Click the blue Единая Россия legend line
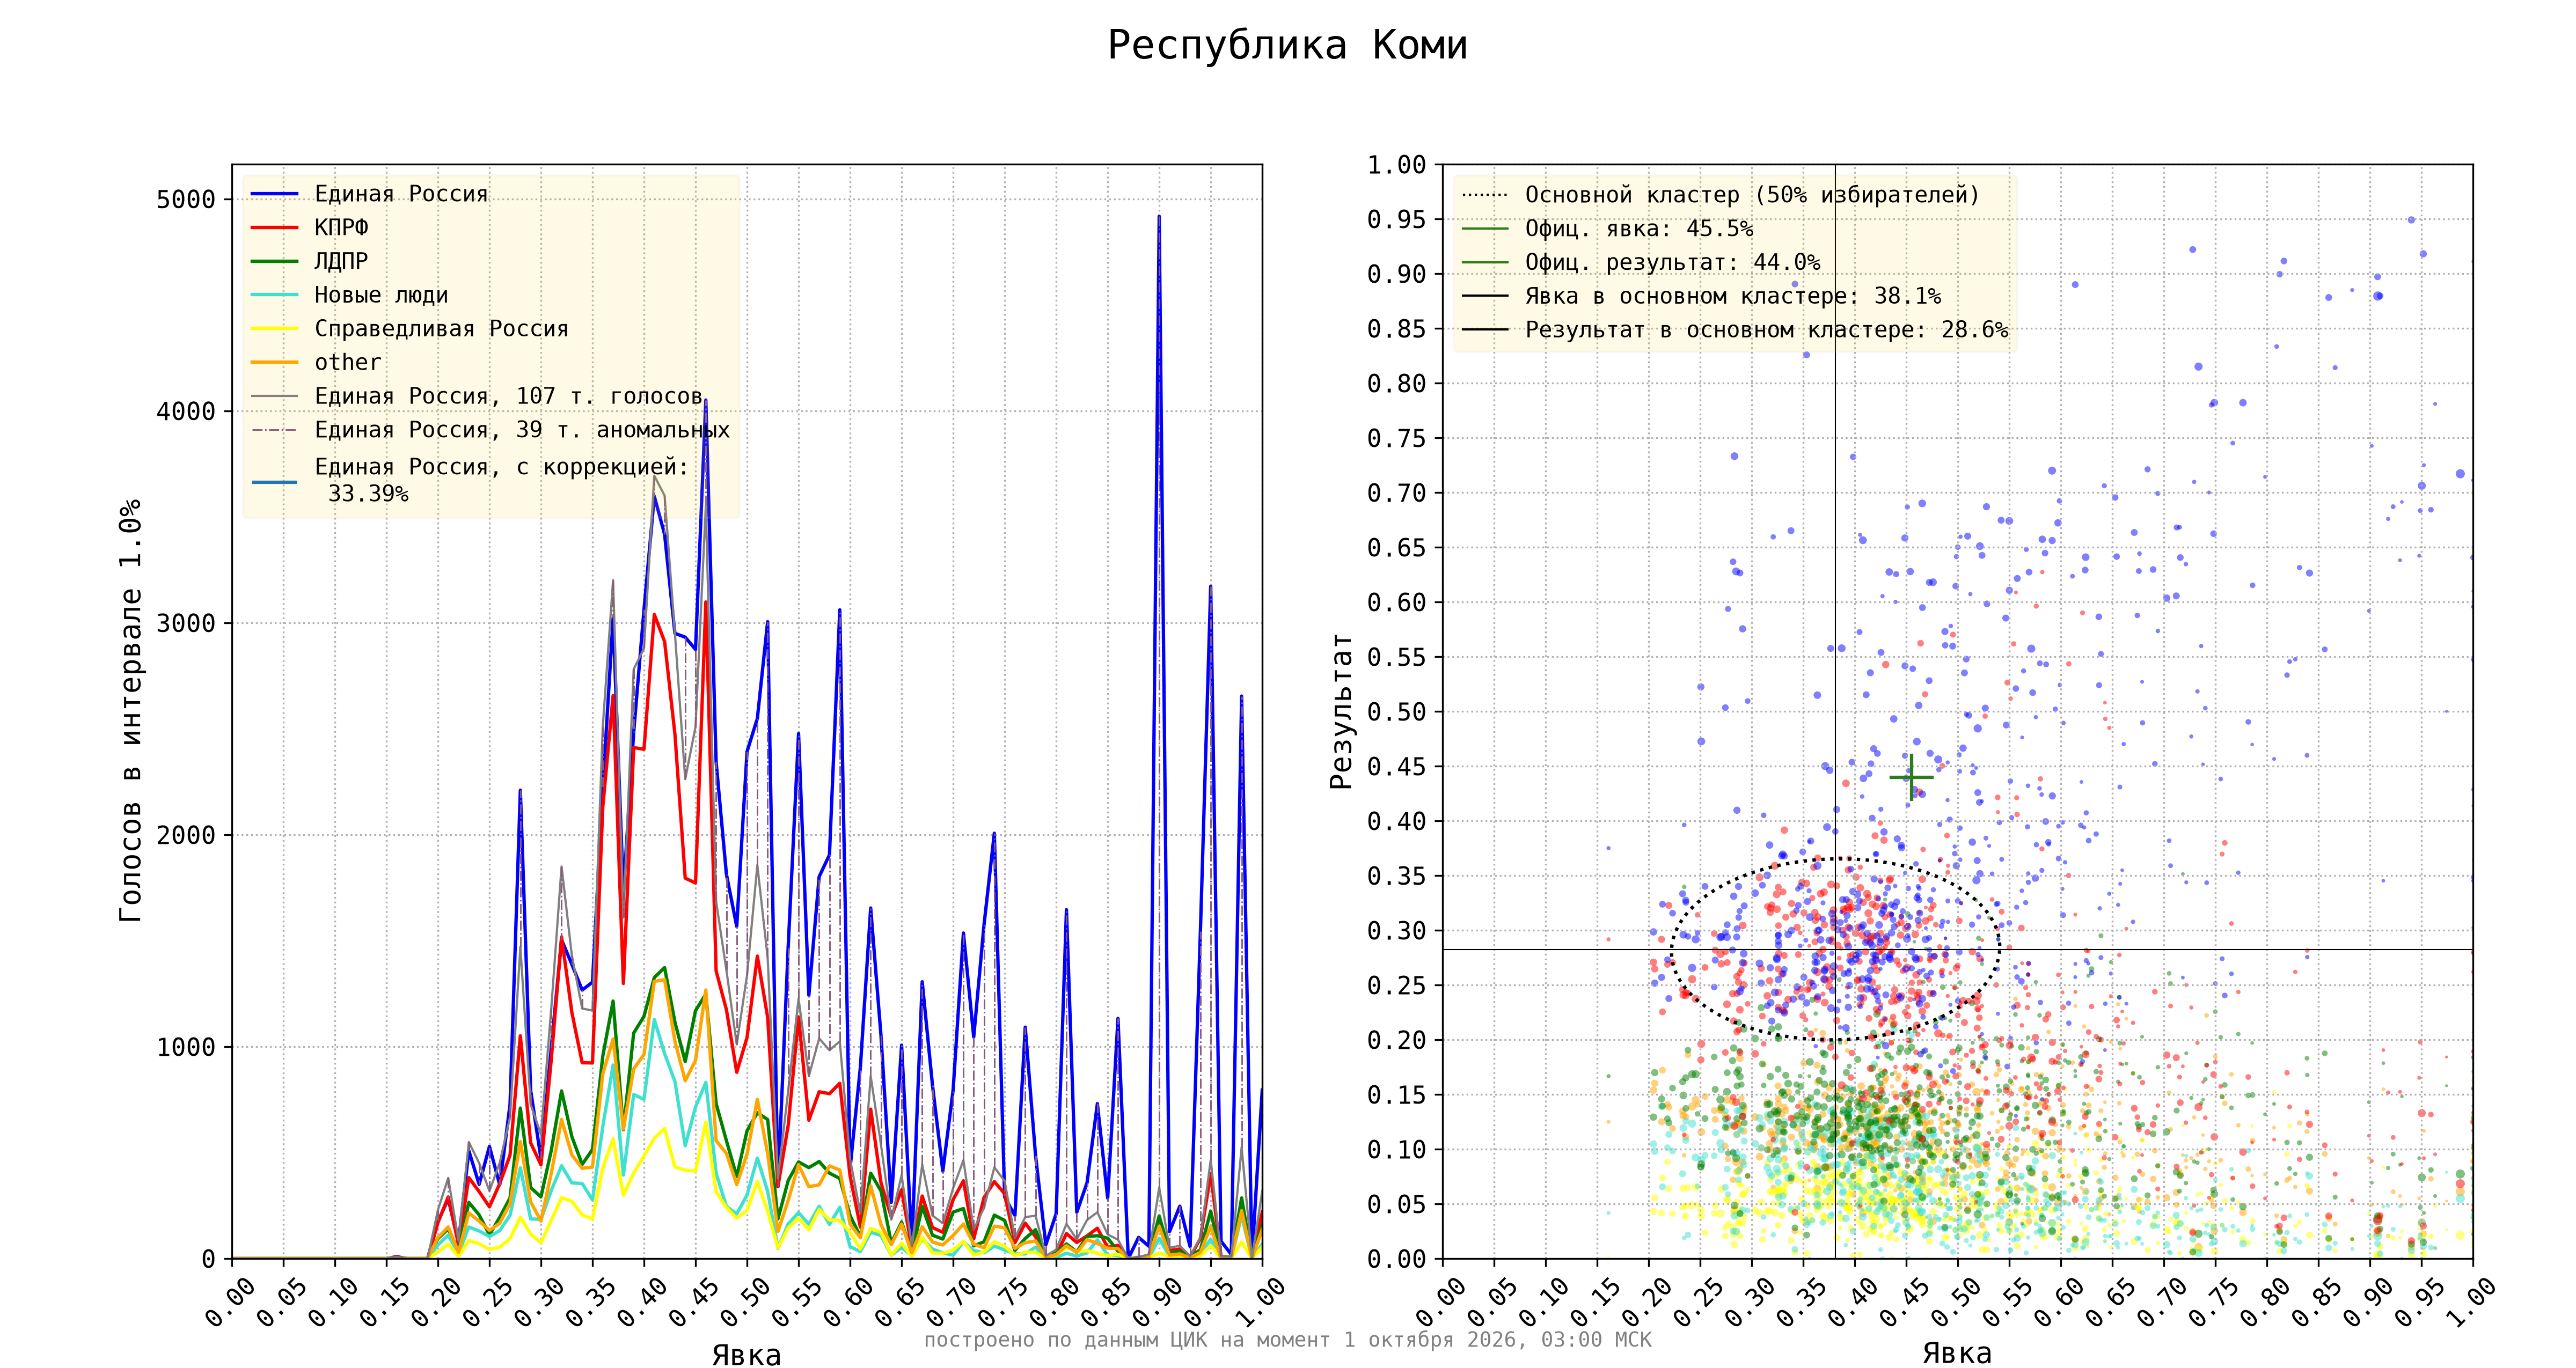 pos(274,194)
